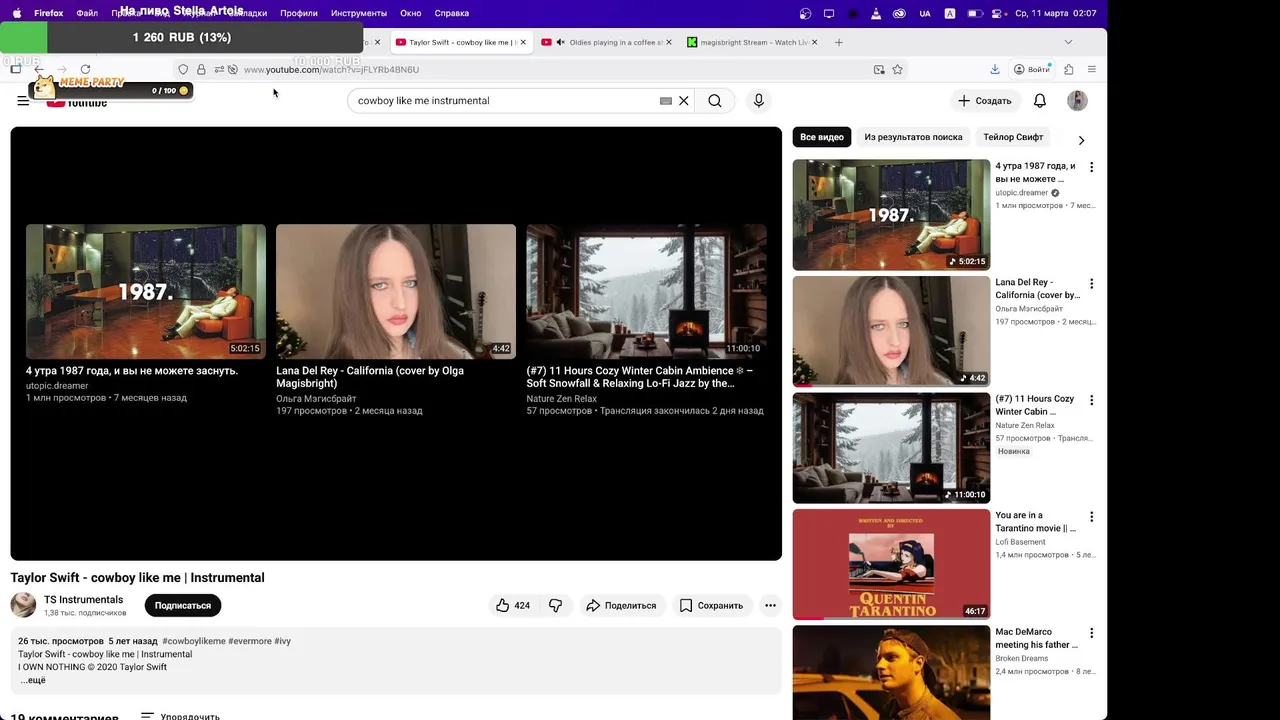This screenshot has height=720, width=1280.
Task: Open the UA keyboard layout indicator
Action: (x=924, y=13)
